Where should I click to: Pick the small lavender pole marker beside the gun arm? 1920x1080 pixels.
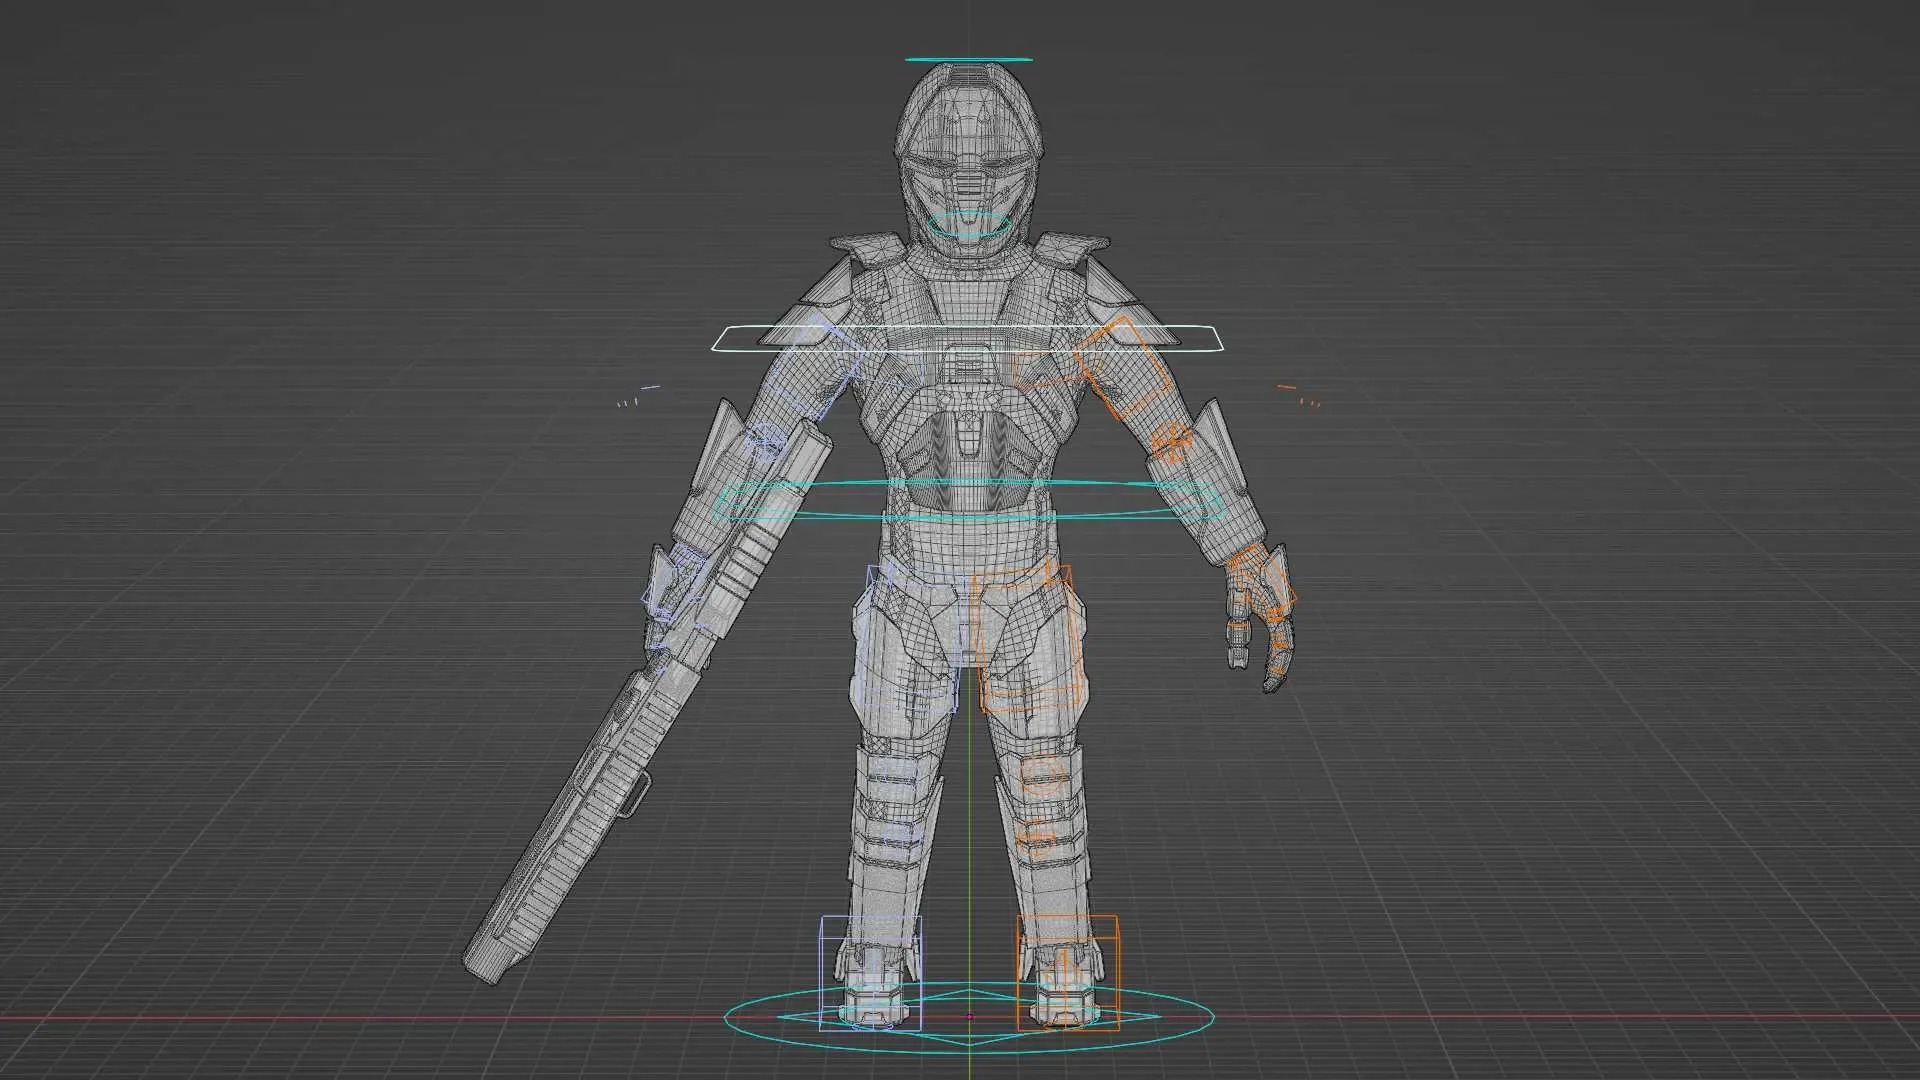(650, 387)
